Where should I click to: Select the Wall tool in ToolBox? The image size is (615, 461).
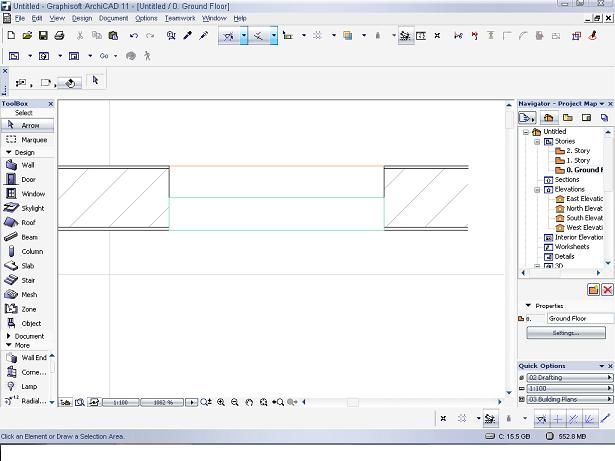(27, 165)
